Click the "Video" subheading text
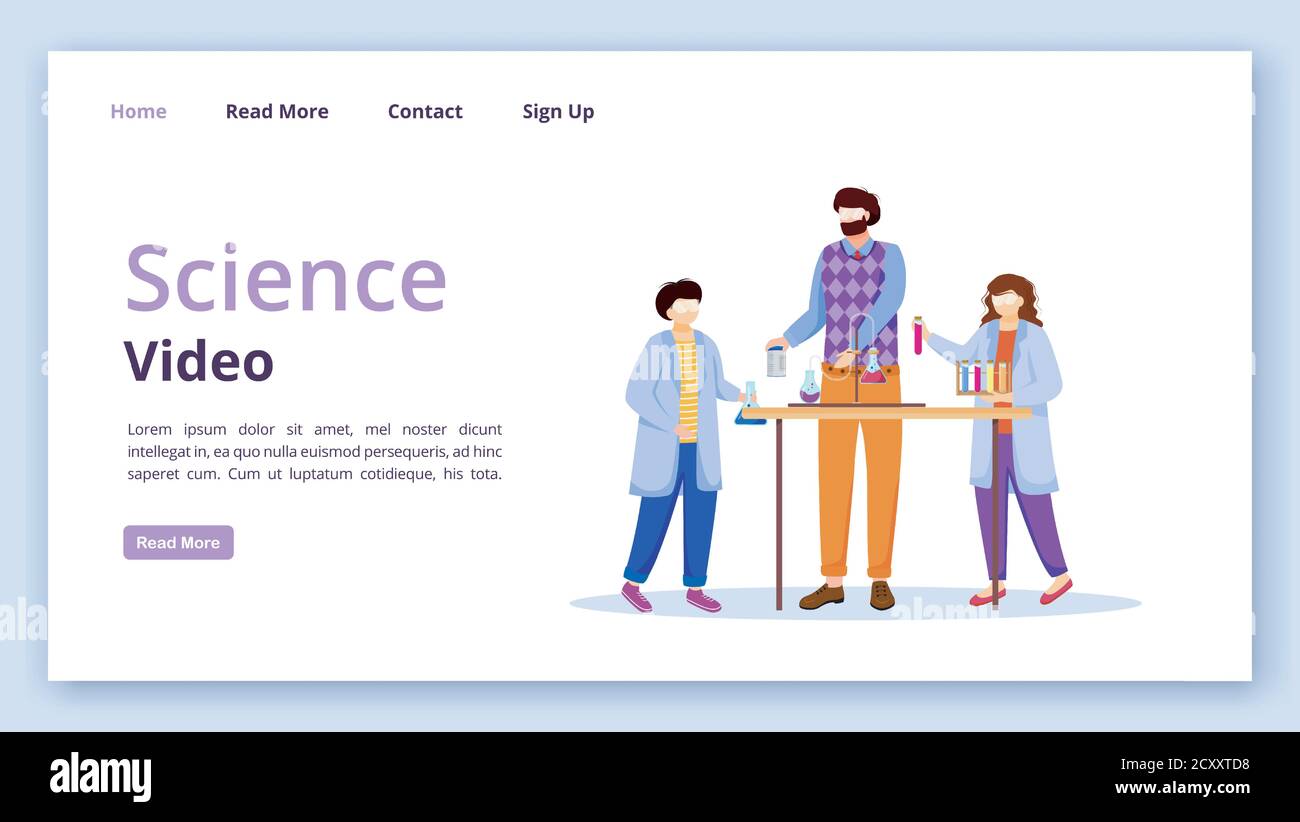The image size is (1300, 822). tap(198, 361)
